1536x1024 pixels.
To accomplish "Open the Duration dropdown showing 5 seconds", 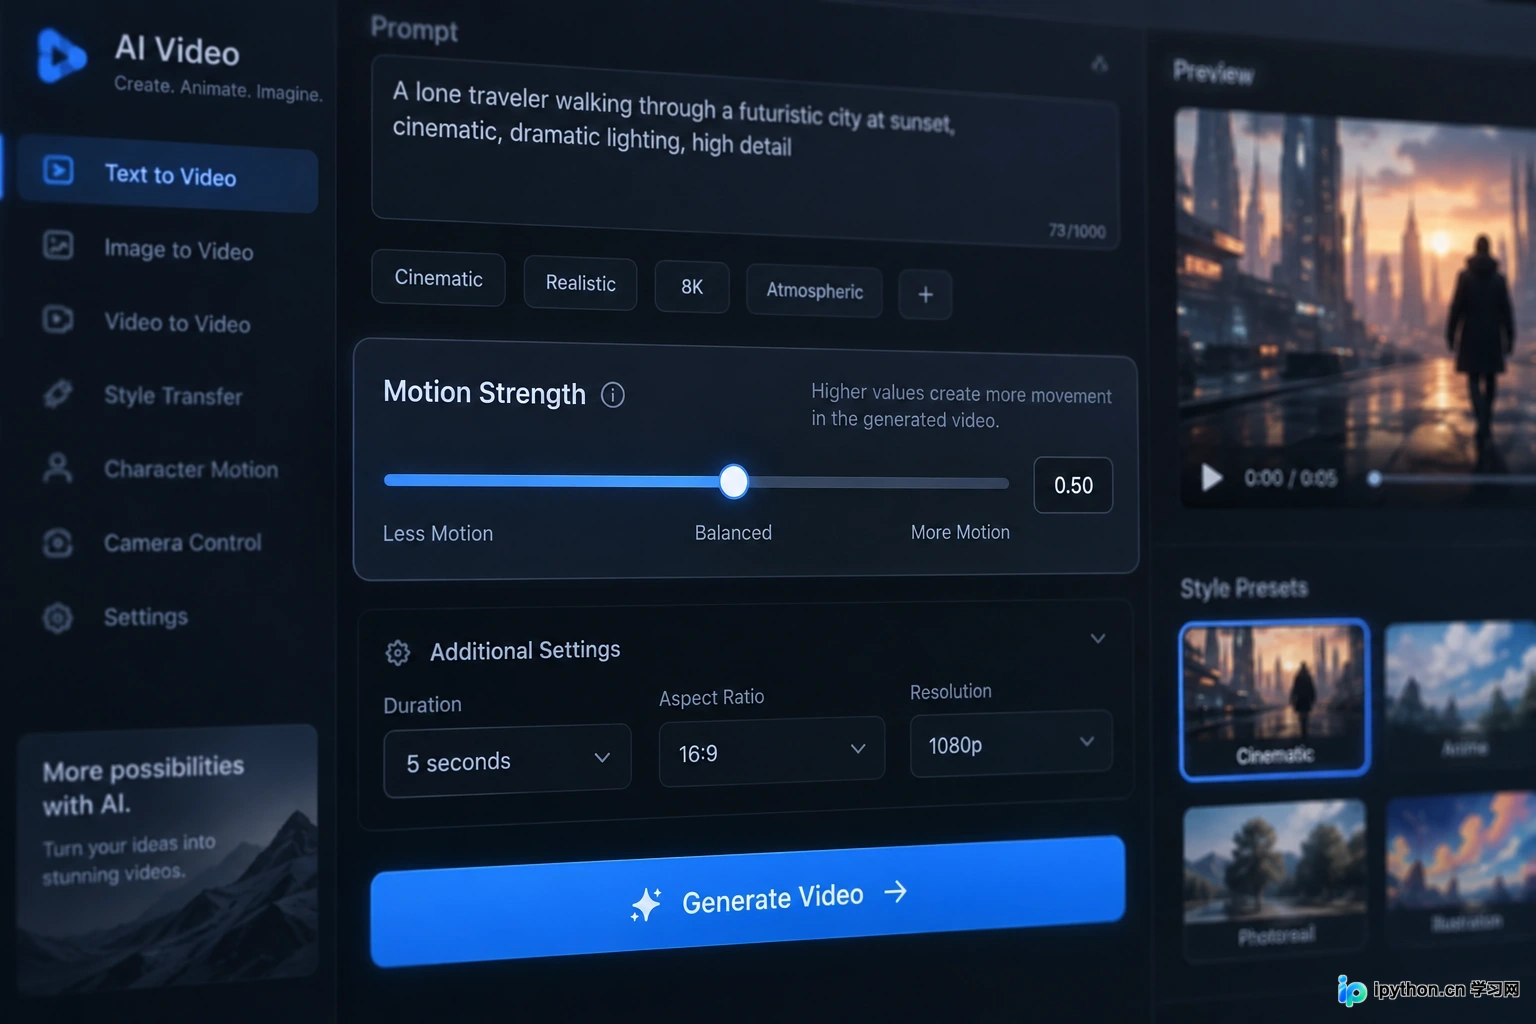I will point(507,761).
